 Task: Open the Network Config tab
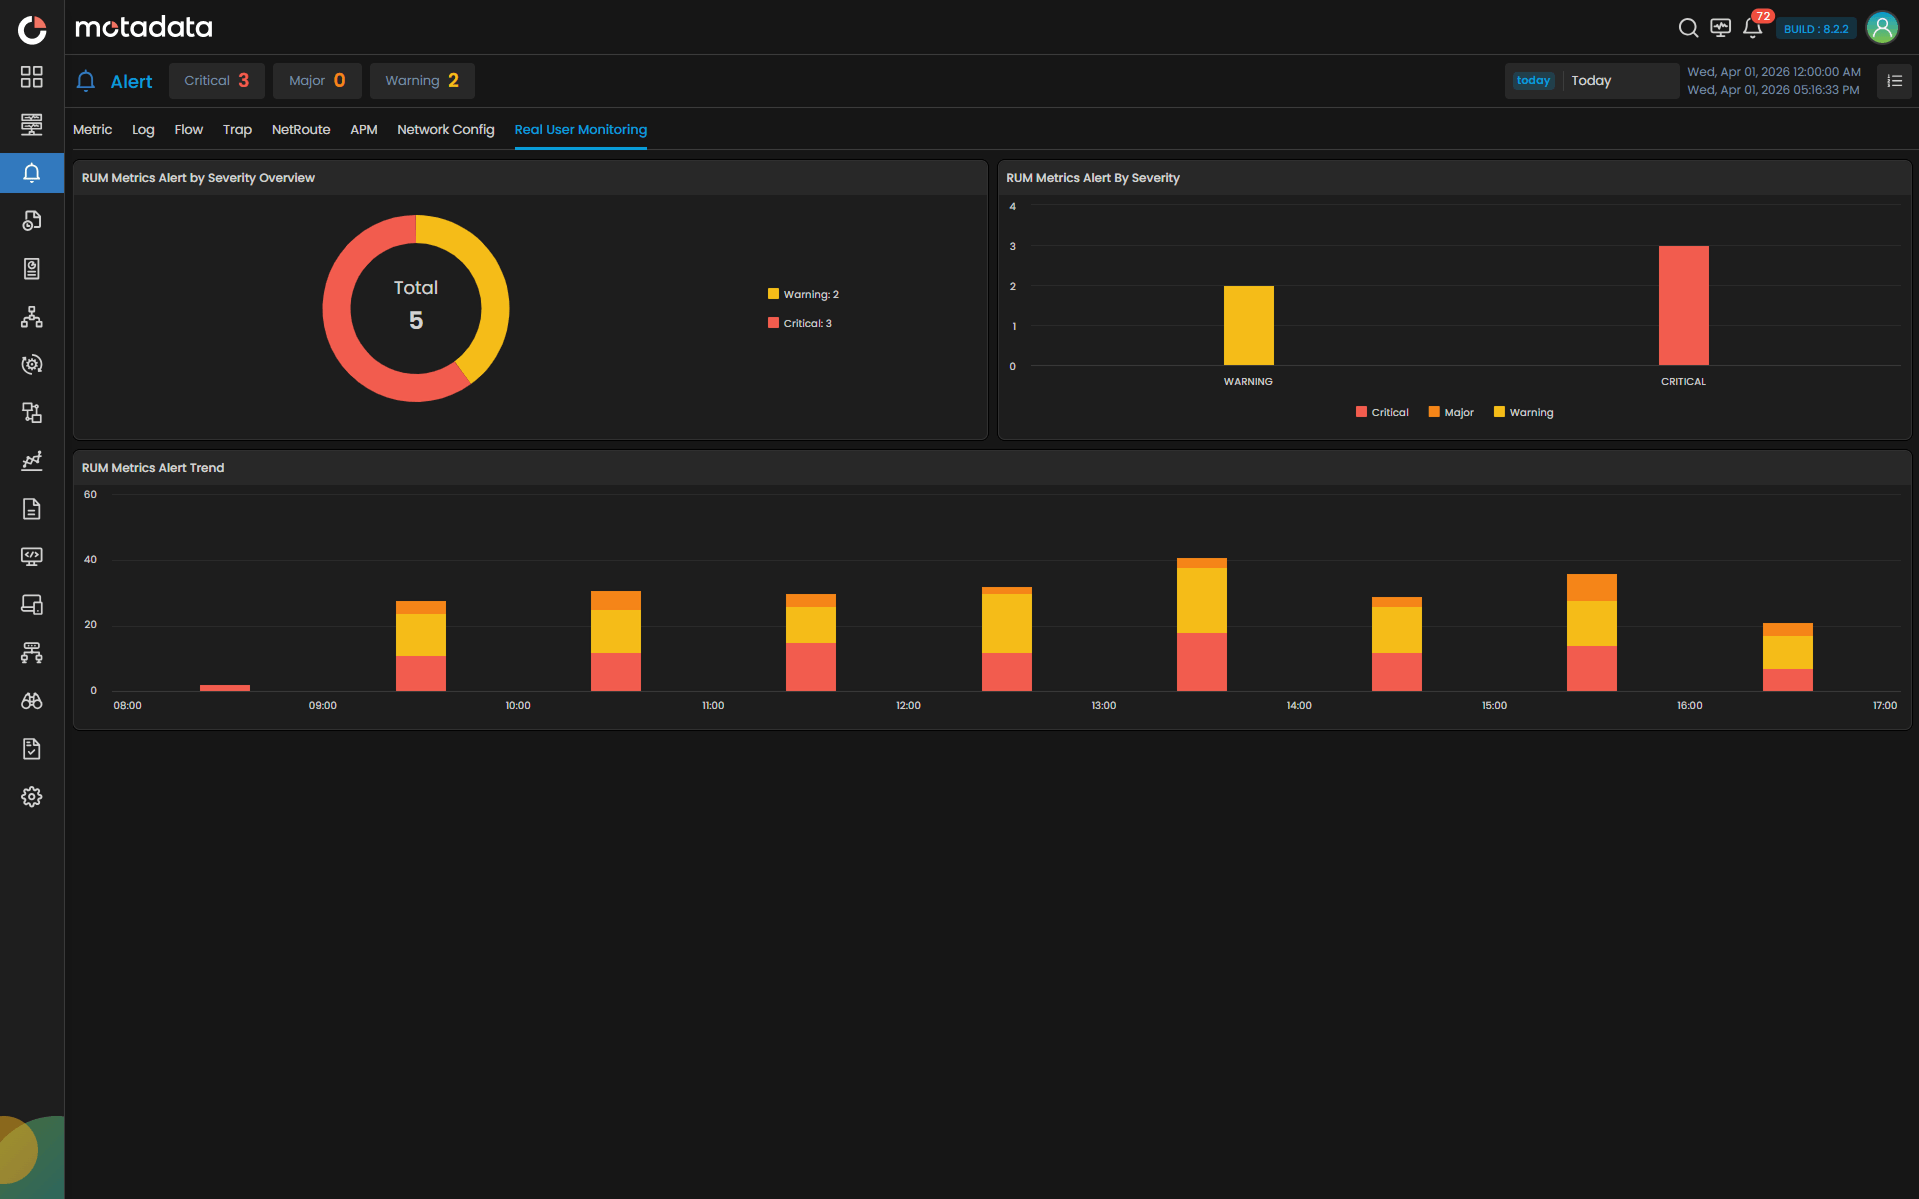pyautogui.click(x=445, y=129)
